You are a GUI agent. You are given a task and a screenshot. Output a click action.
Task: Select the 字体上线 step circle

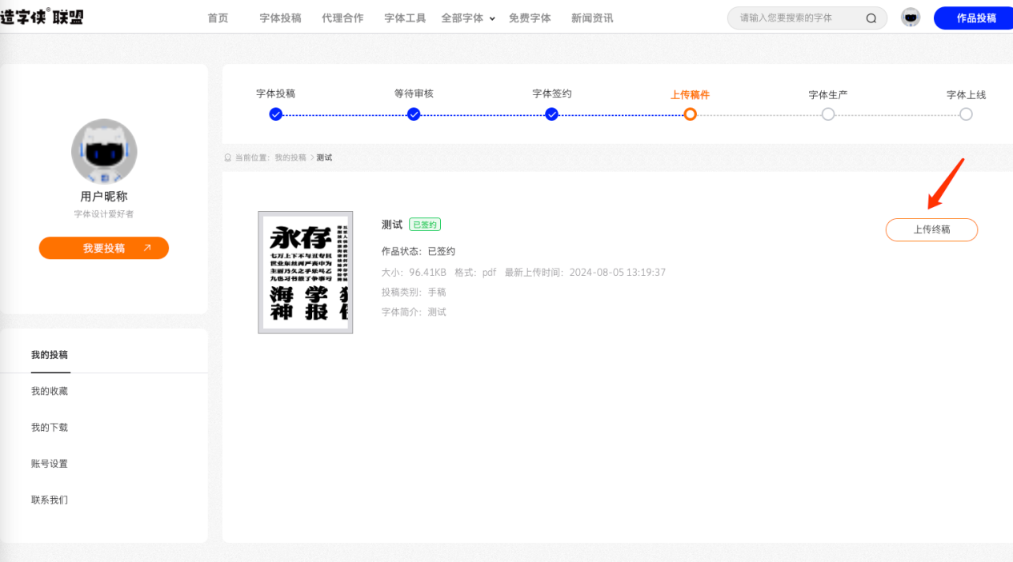(x=966, y=114)
